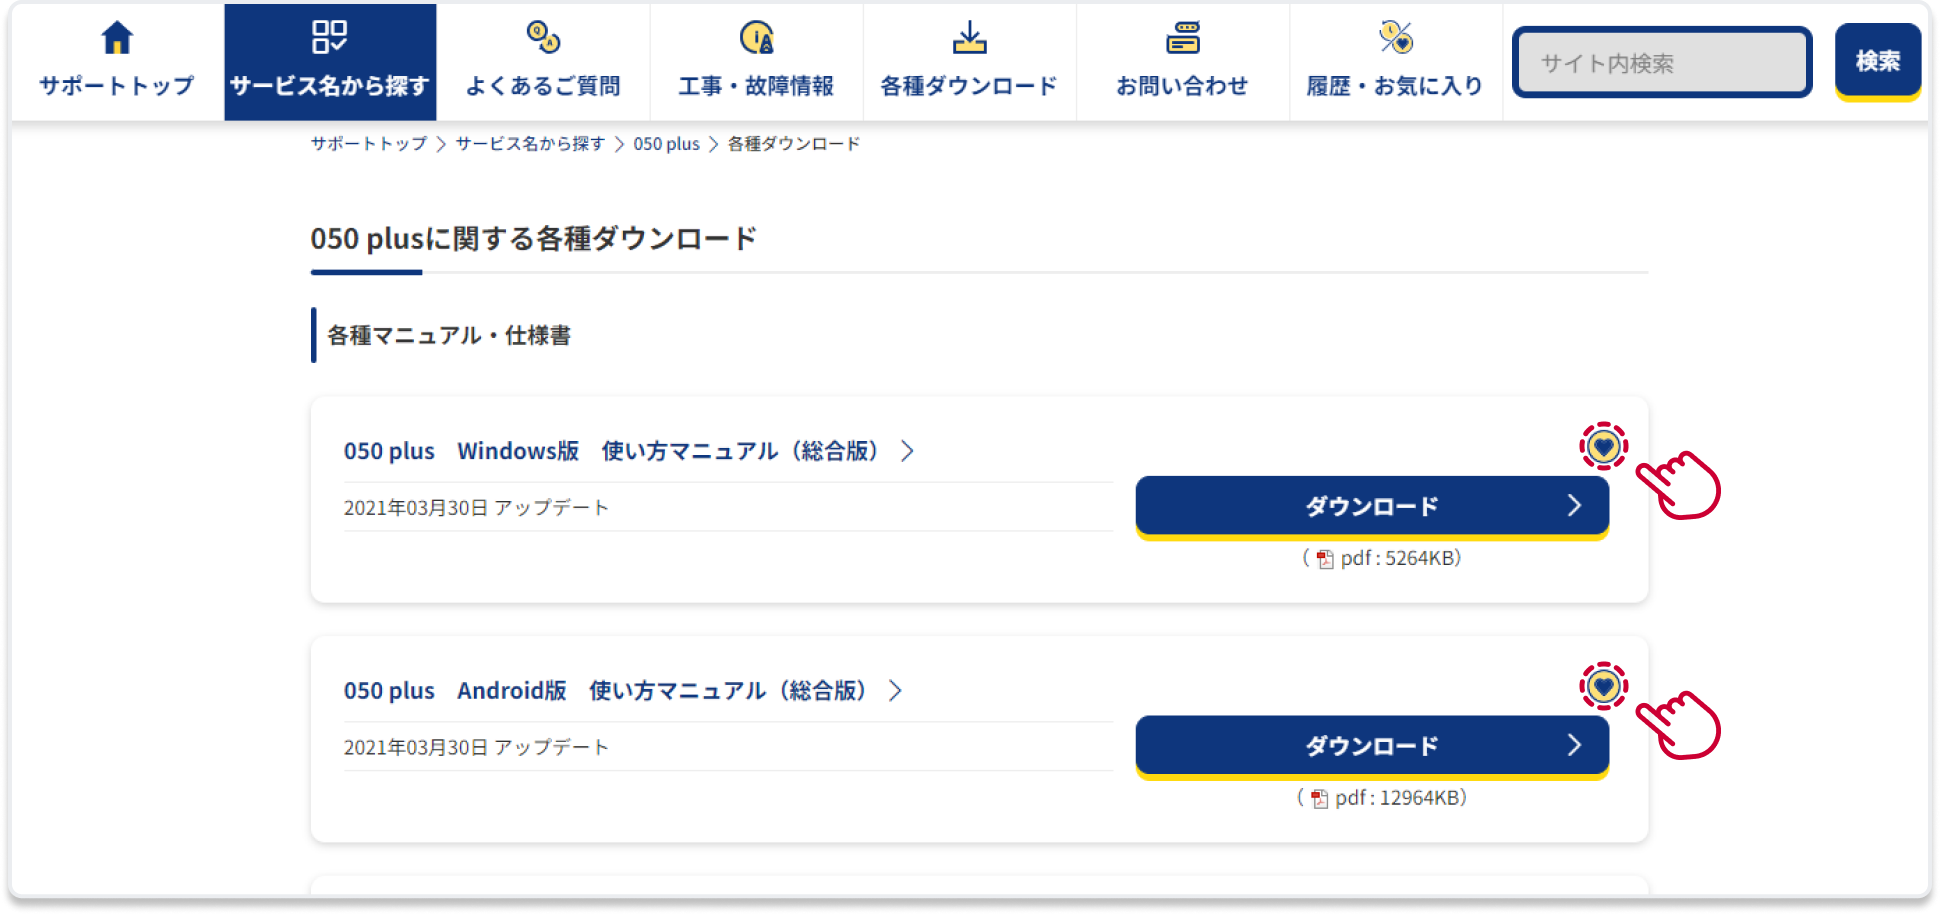
Task: Click the download tray icon in navigation
Action: coord(969,38)
